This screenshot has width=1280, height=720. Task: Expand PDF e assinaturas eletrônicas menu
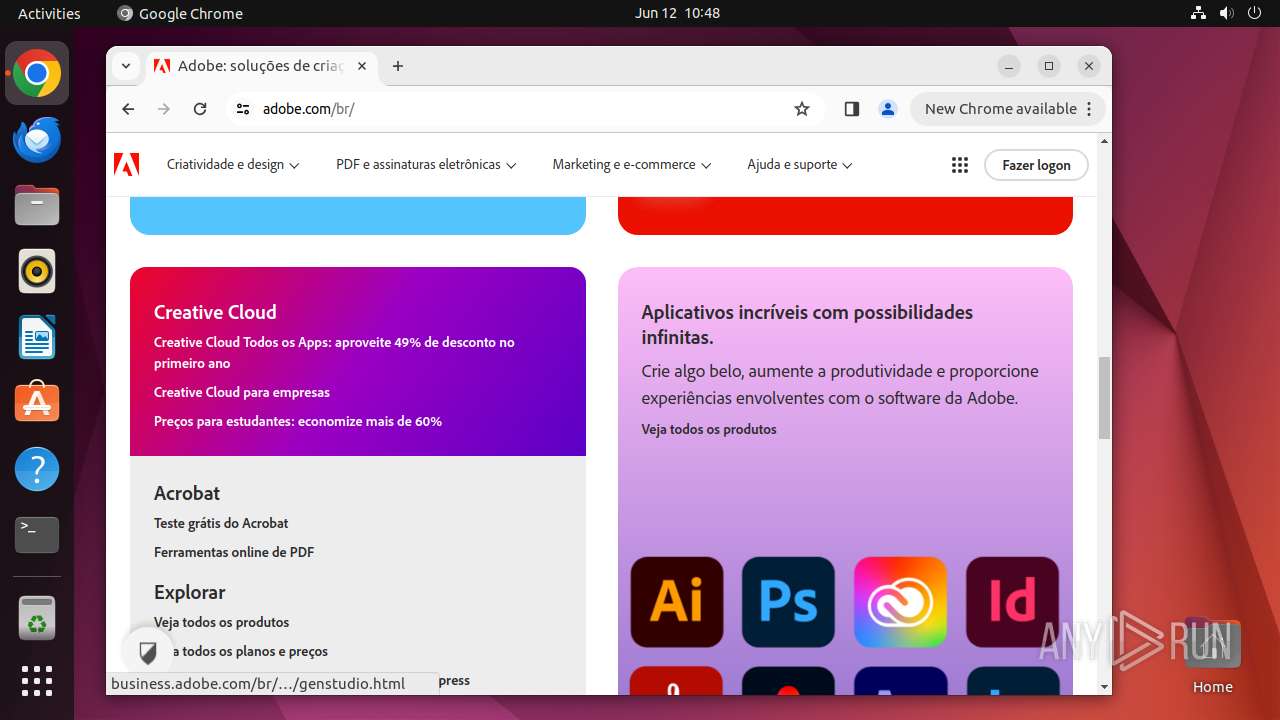point(426,165)
